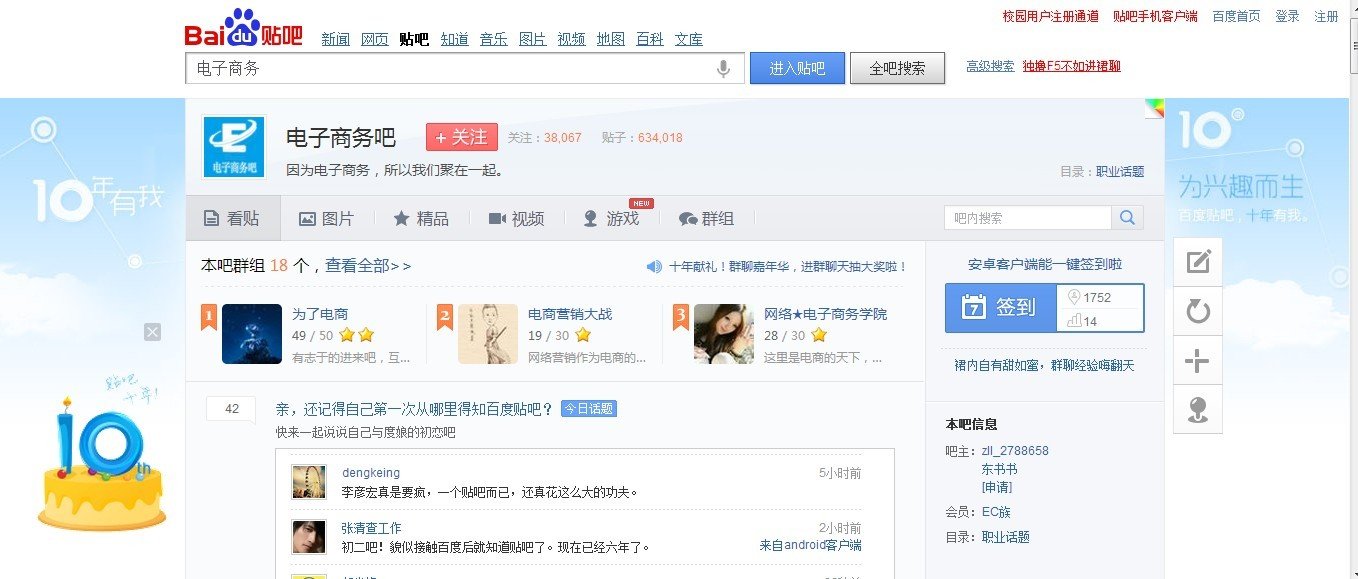Click the red +关注 follow button
The height and width of the screenshot is (579, 1358).
click(x=462, y=137)
